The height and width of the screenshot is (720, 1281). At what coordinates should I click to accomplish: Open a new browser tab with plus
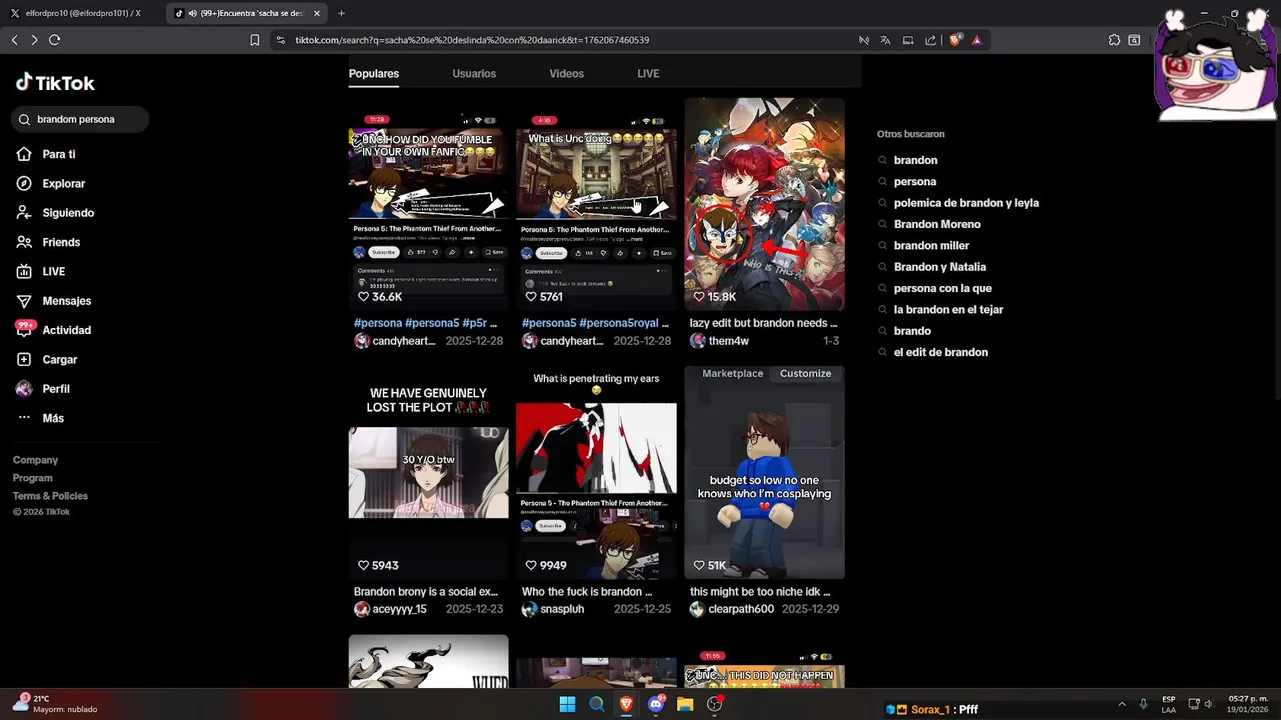tap(341, 13)
